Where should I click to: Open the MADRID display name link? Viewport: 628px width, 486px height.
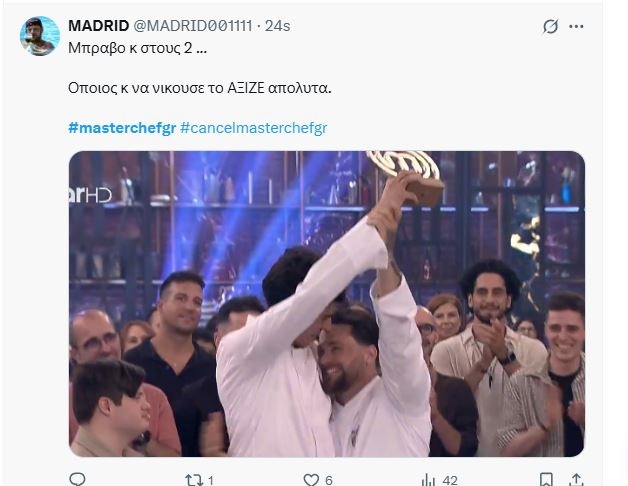[x=99, y=26]
